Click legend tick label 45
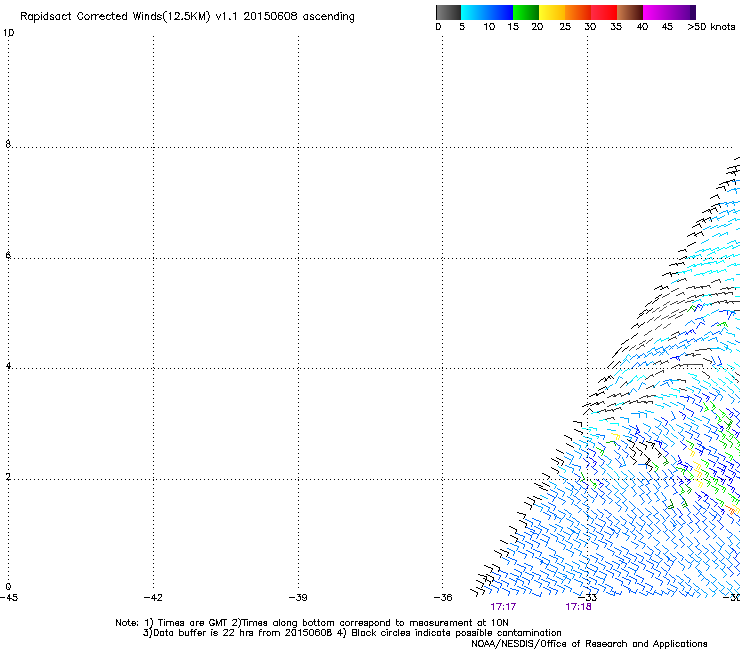The height and width of the screenshot is (650, 740). pos(667,27)
